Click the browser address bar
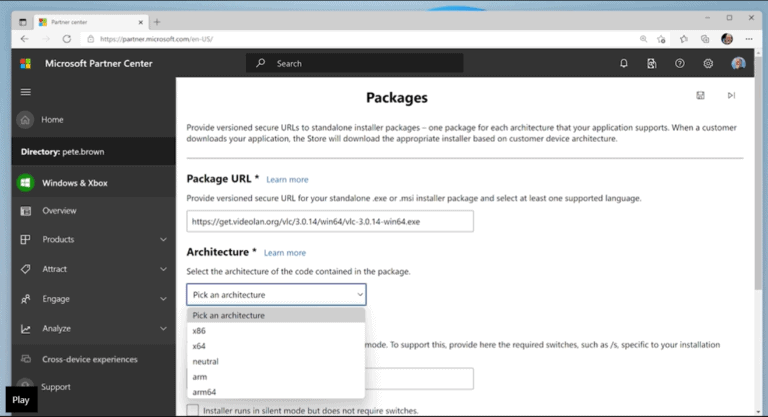The image size is (768, 417). [362, 39]
